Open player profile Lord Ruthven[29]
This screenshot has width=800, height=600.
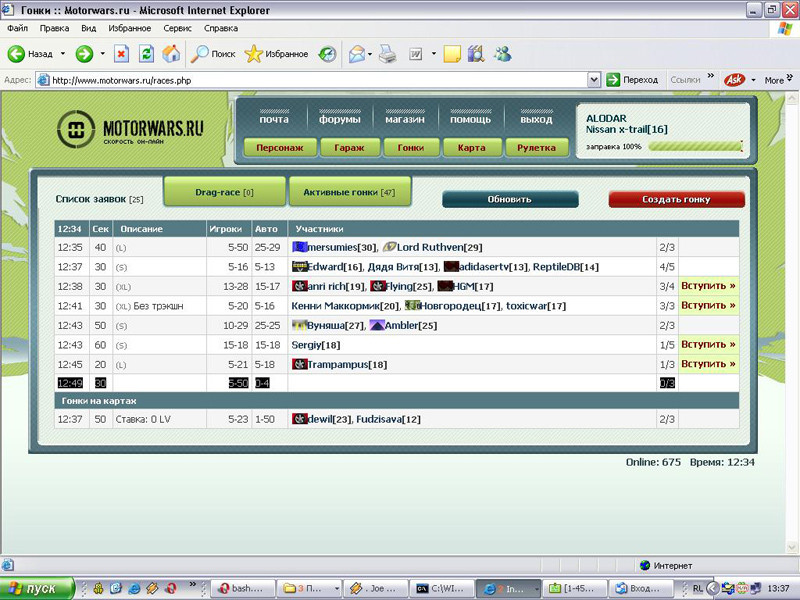click(439, 247)
